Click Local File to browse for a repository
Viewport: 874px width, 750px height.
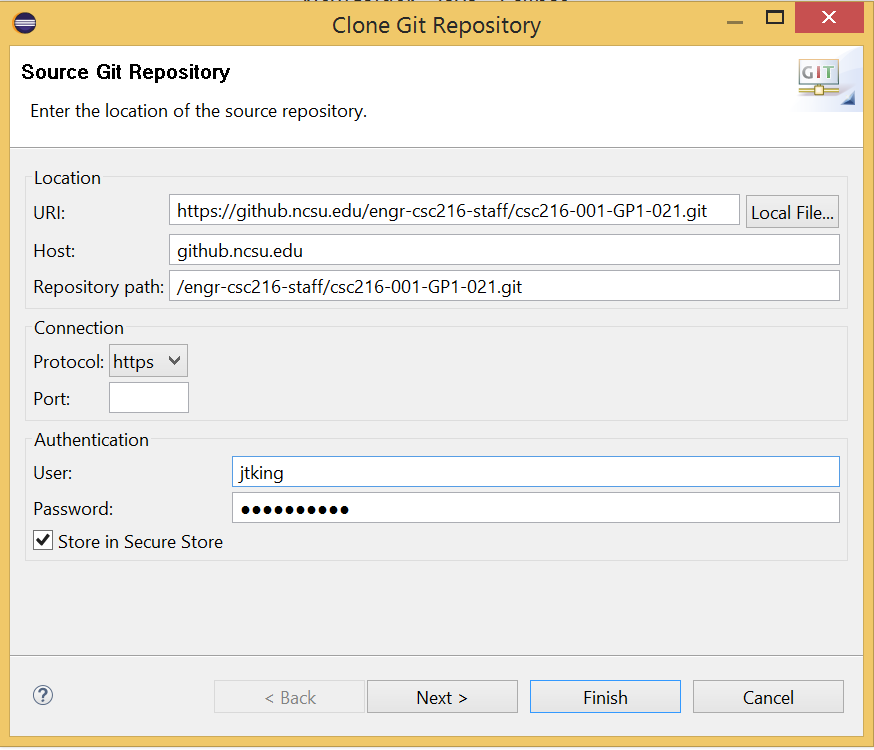(x=792, y=211)
